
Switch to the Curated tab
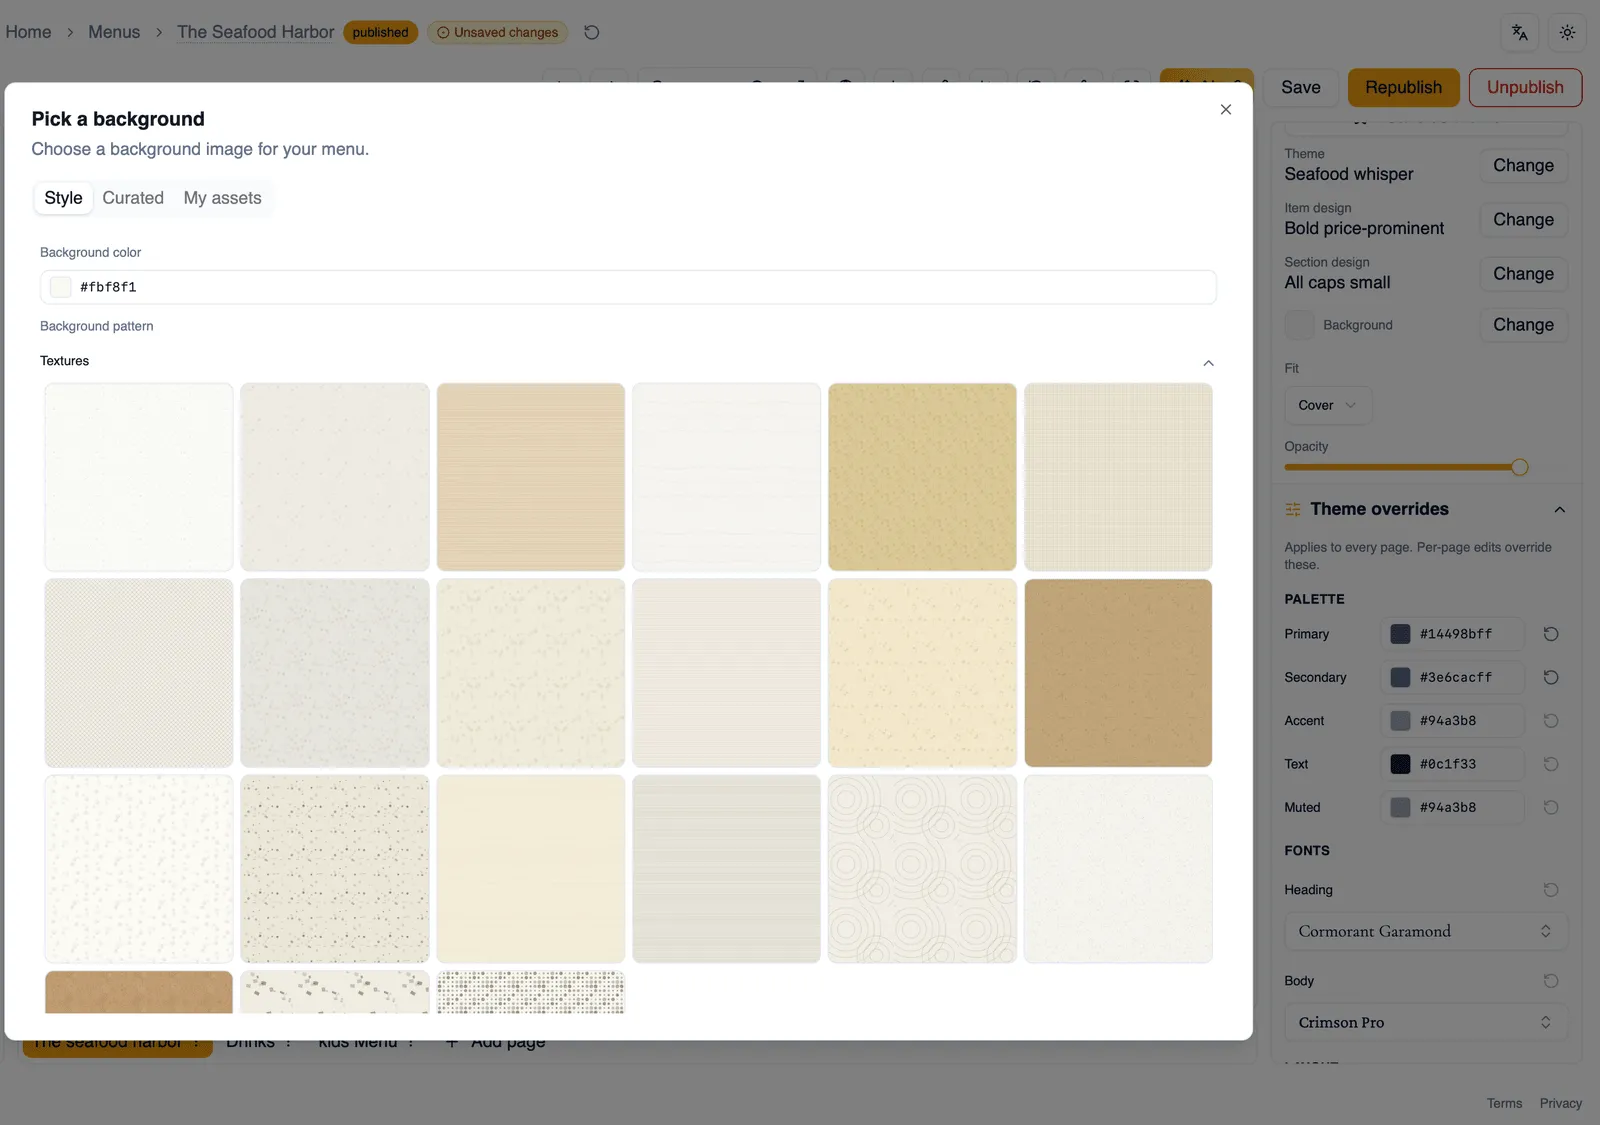pos(133,198)
